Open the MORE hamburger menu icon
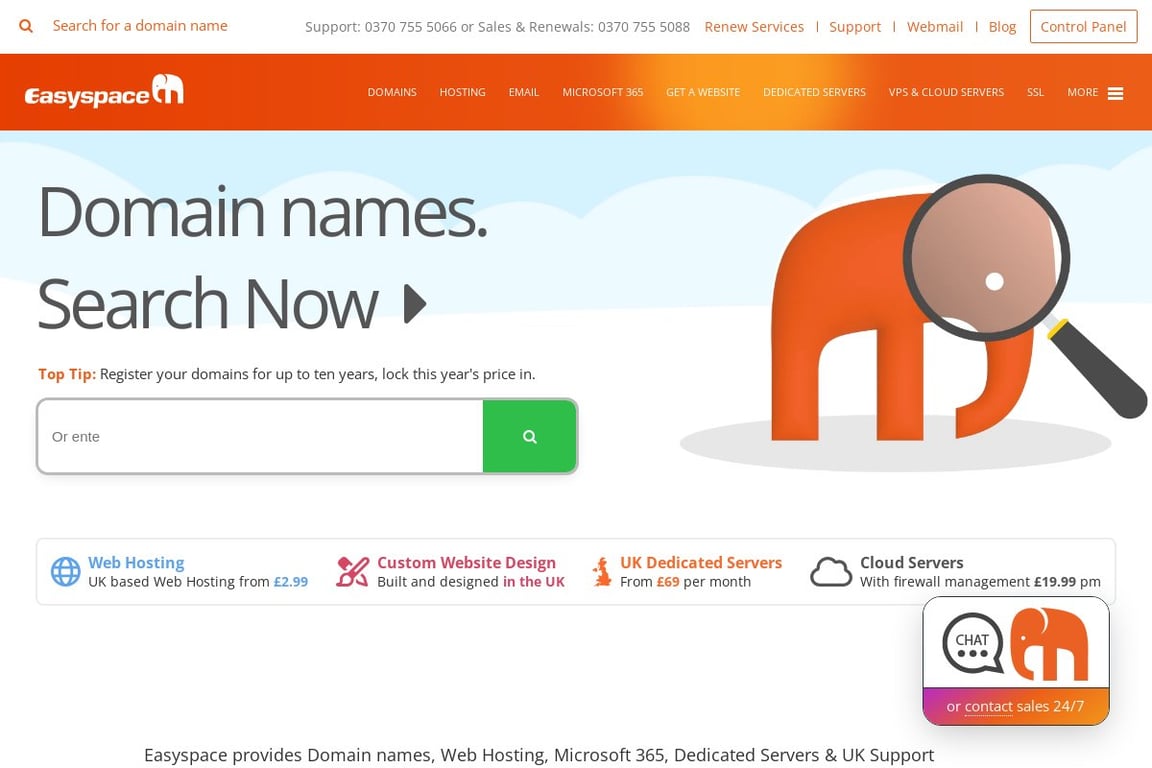The height and width of the screenshot is (768, 1152). tap(1115, 93)
